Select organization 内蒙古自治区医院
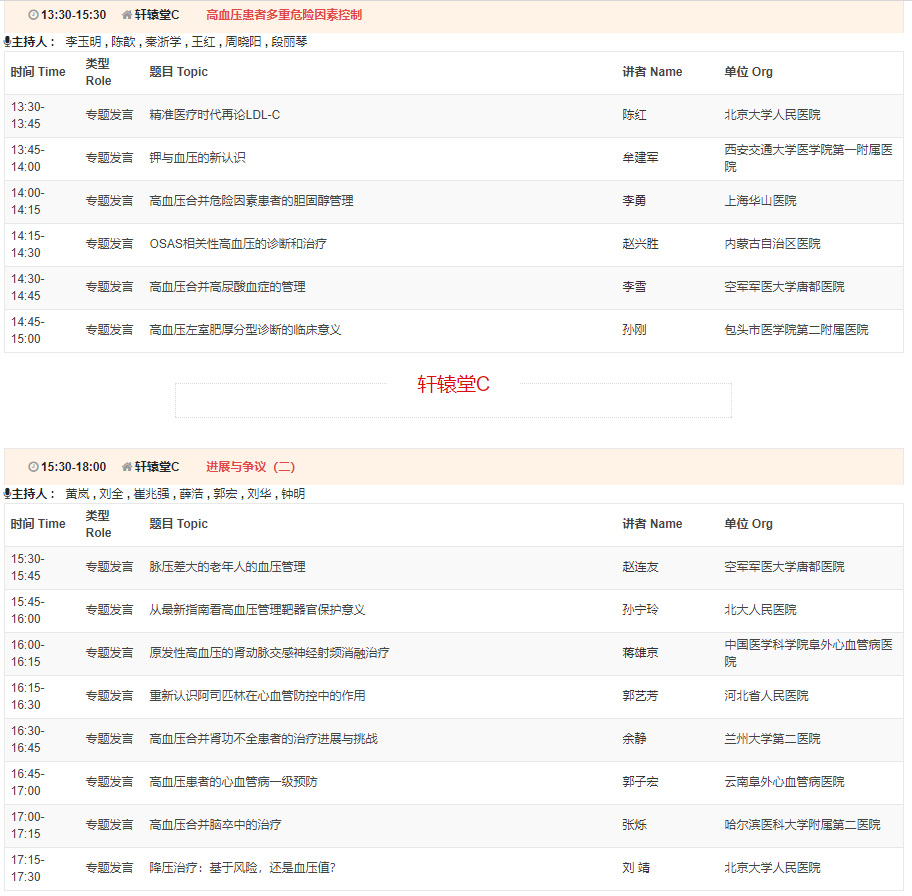This screenshot has width=912, height=896. click(x=772, y=244)
